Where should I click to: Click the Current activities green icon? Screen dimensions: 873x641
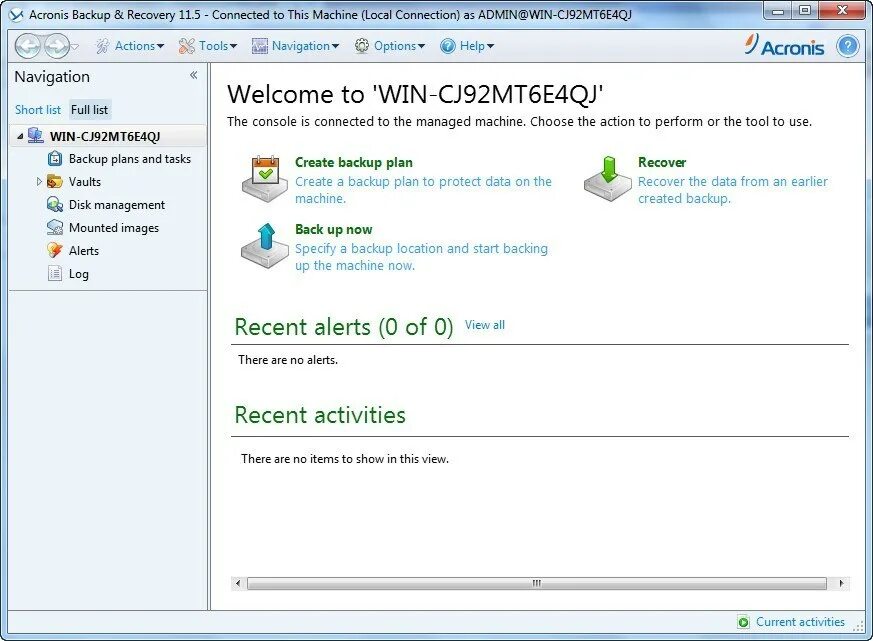tap(743, 622)
